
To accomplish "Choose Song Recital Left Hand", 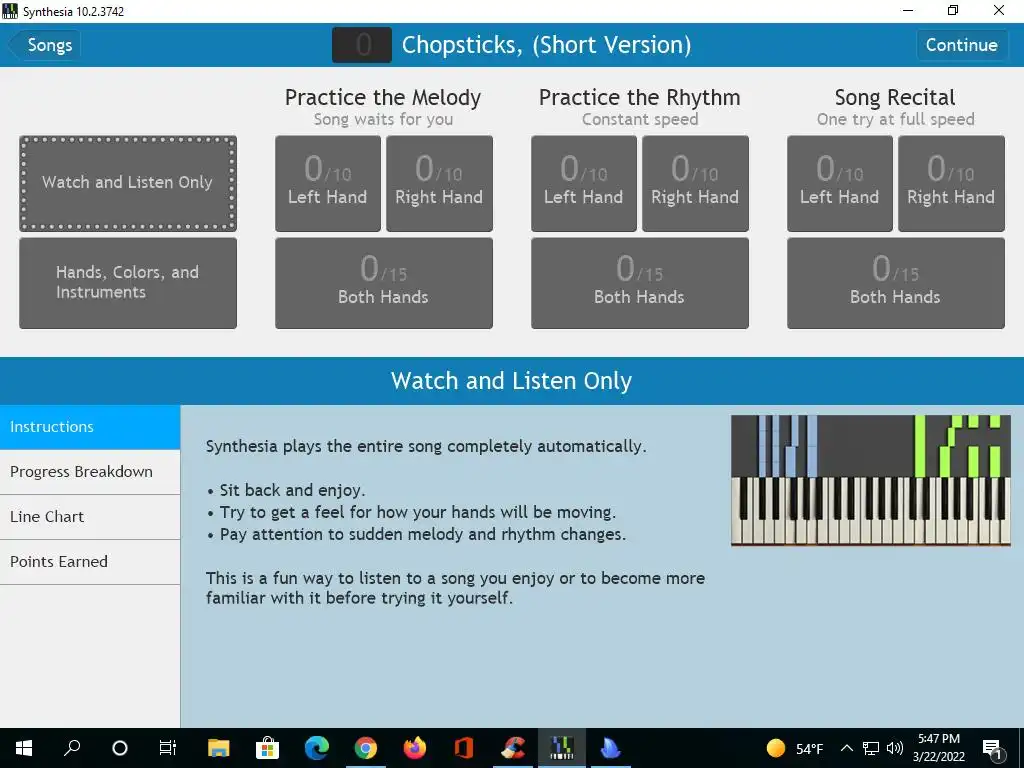I will [840, 183].
